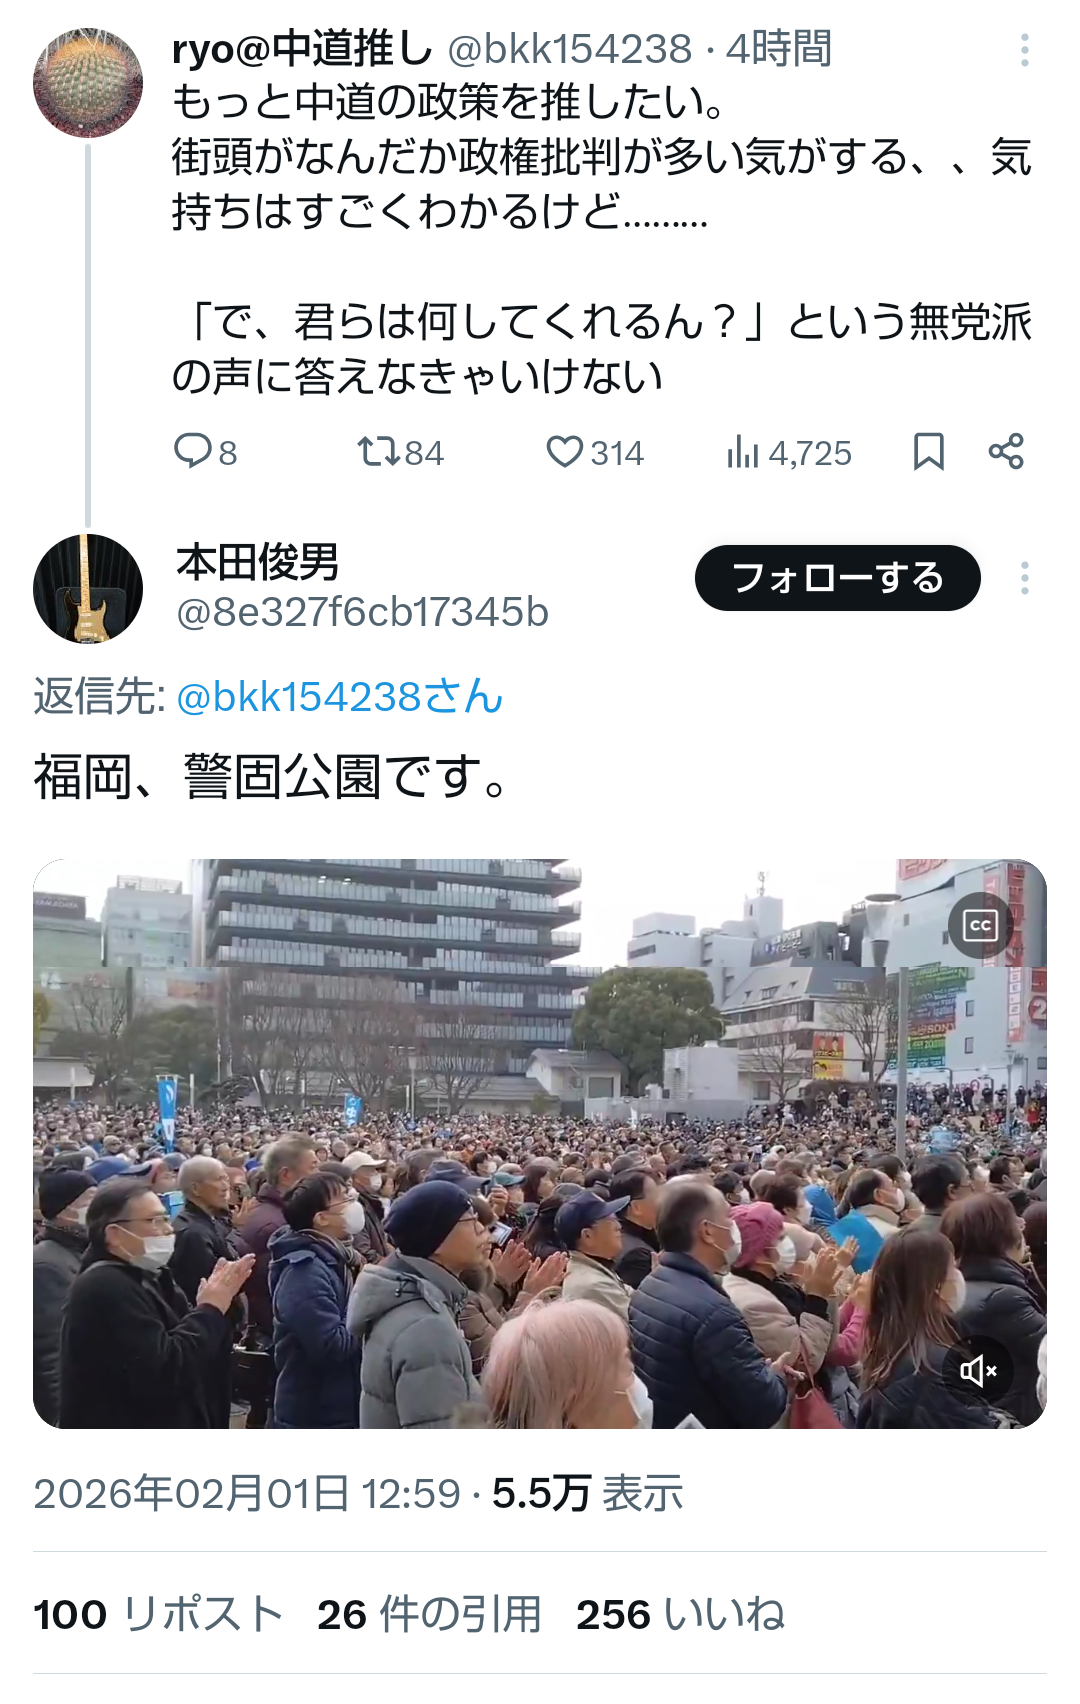Share ryo's tweet via share icon

click(1006, 452)
